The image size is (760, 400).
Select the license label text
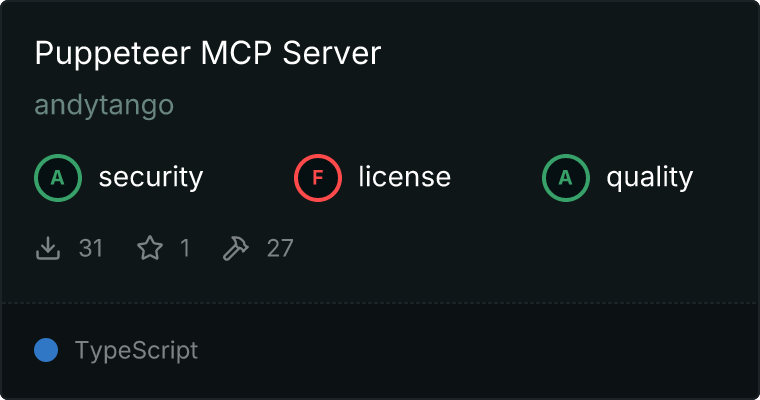[x=405, y=176]
